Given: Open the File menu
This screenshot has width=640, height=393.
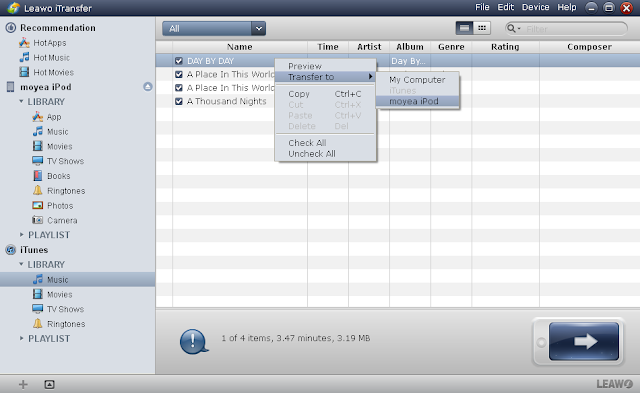Looking at the screenshot, I should (482, 7).
